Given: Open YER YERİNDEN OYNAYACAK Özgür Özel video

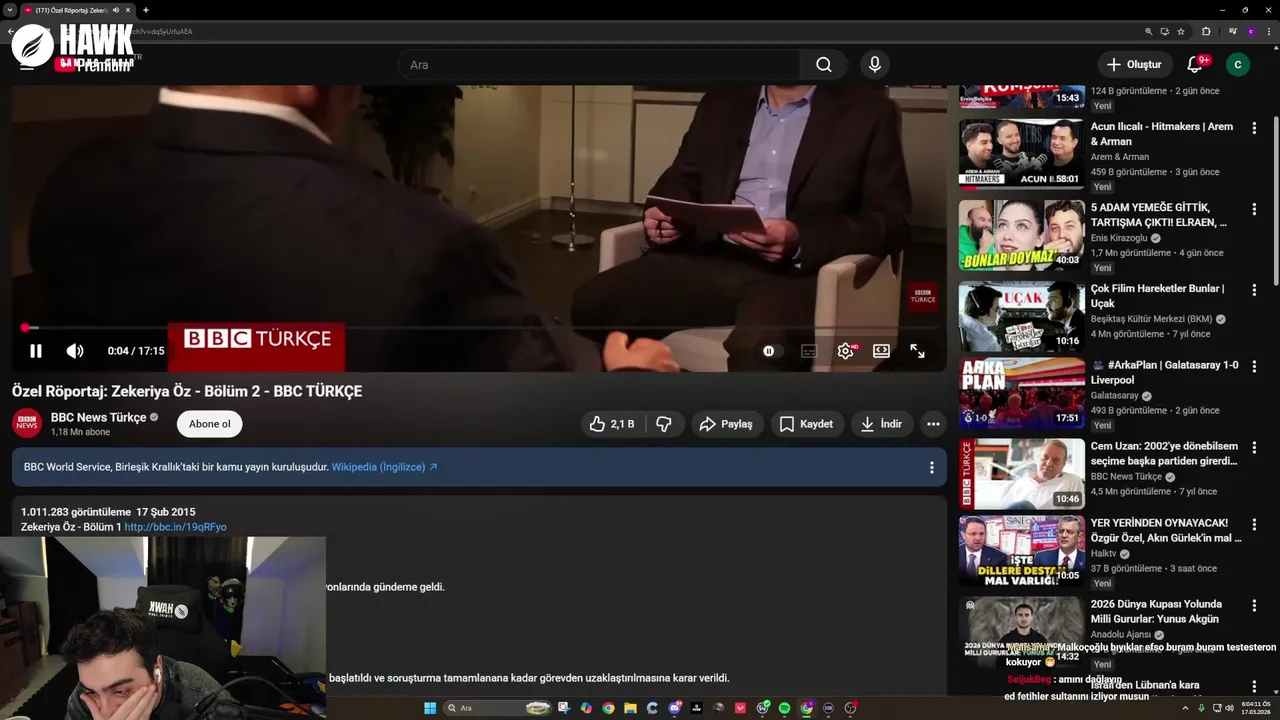Looking at the screenshot, I should [1022, 551].
